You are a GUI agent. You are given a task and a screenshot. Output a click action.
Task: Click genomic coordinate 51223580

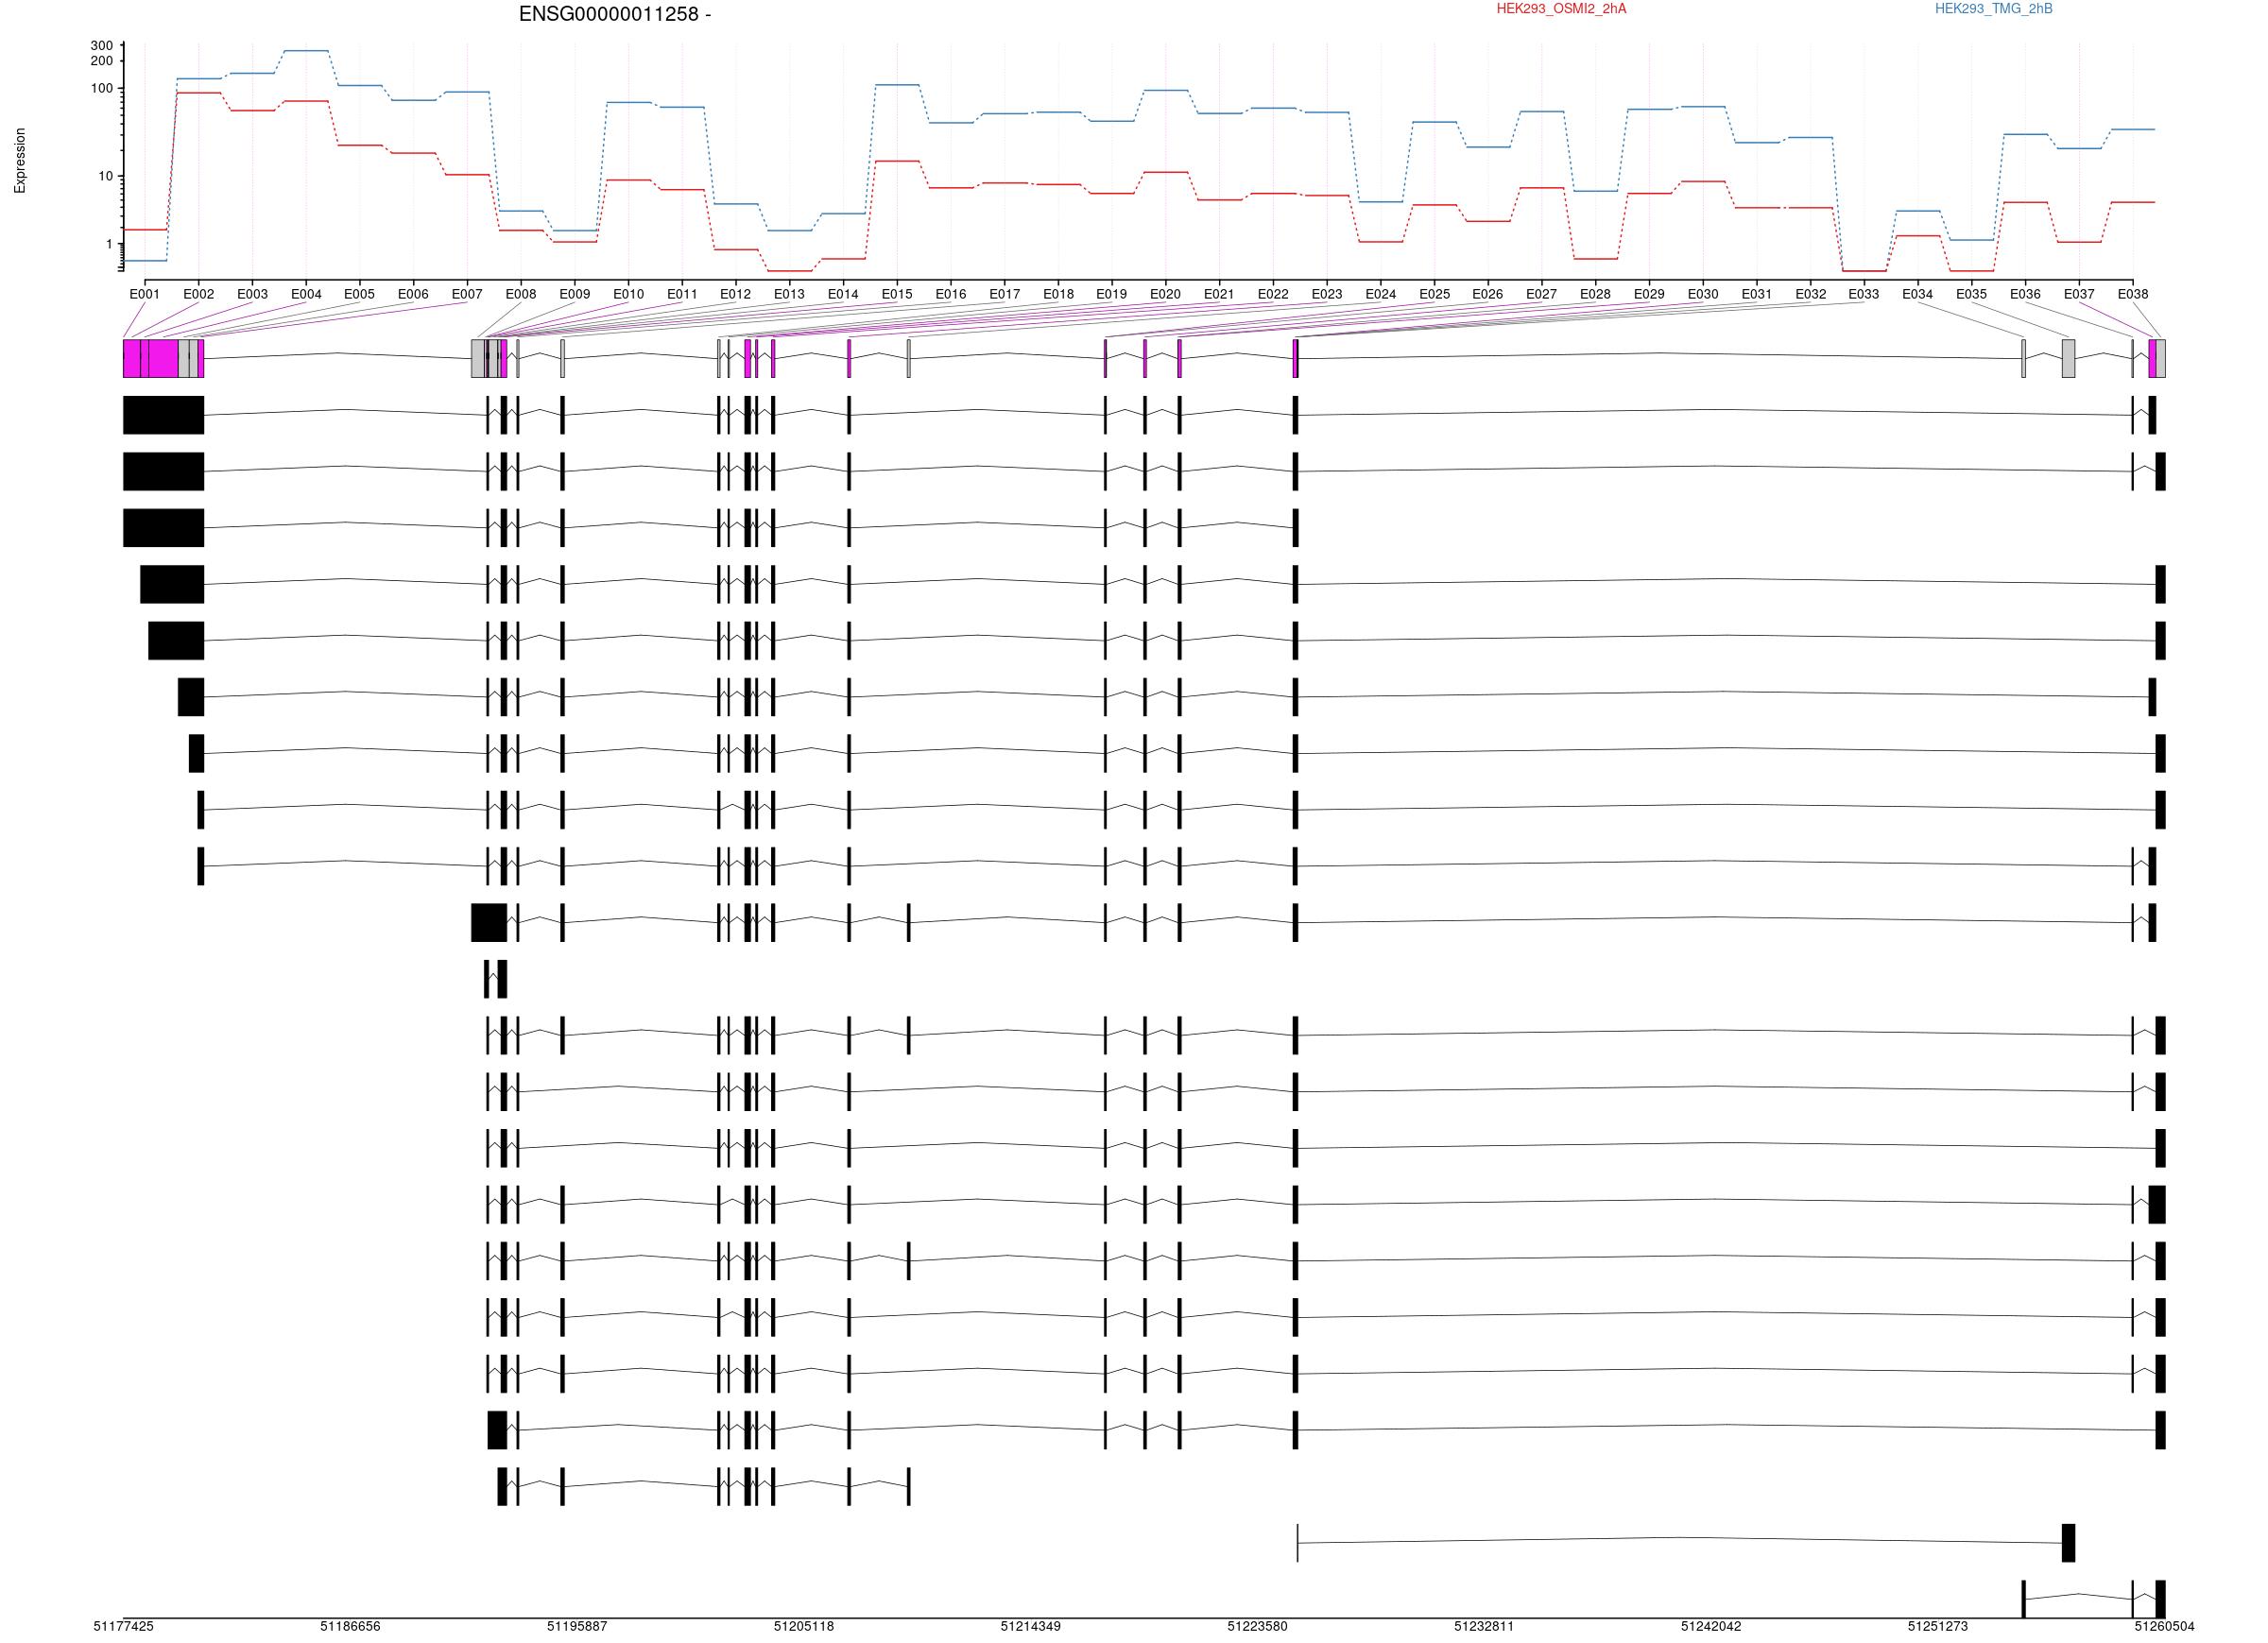1257,1626
